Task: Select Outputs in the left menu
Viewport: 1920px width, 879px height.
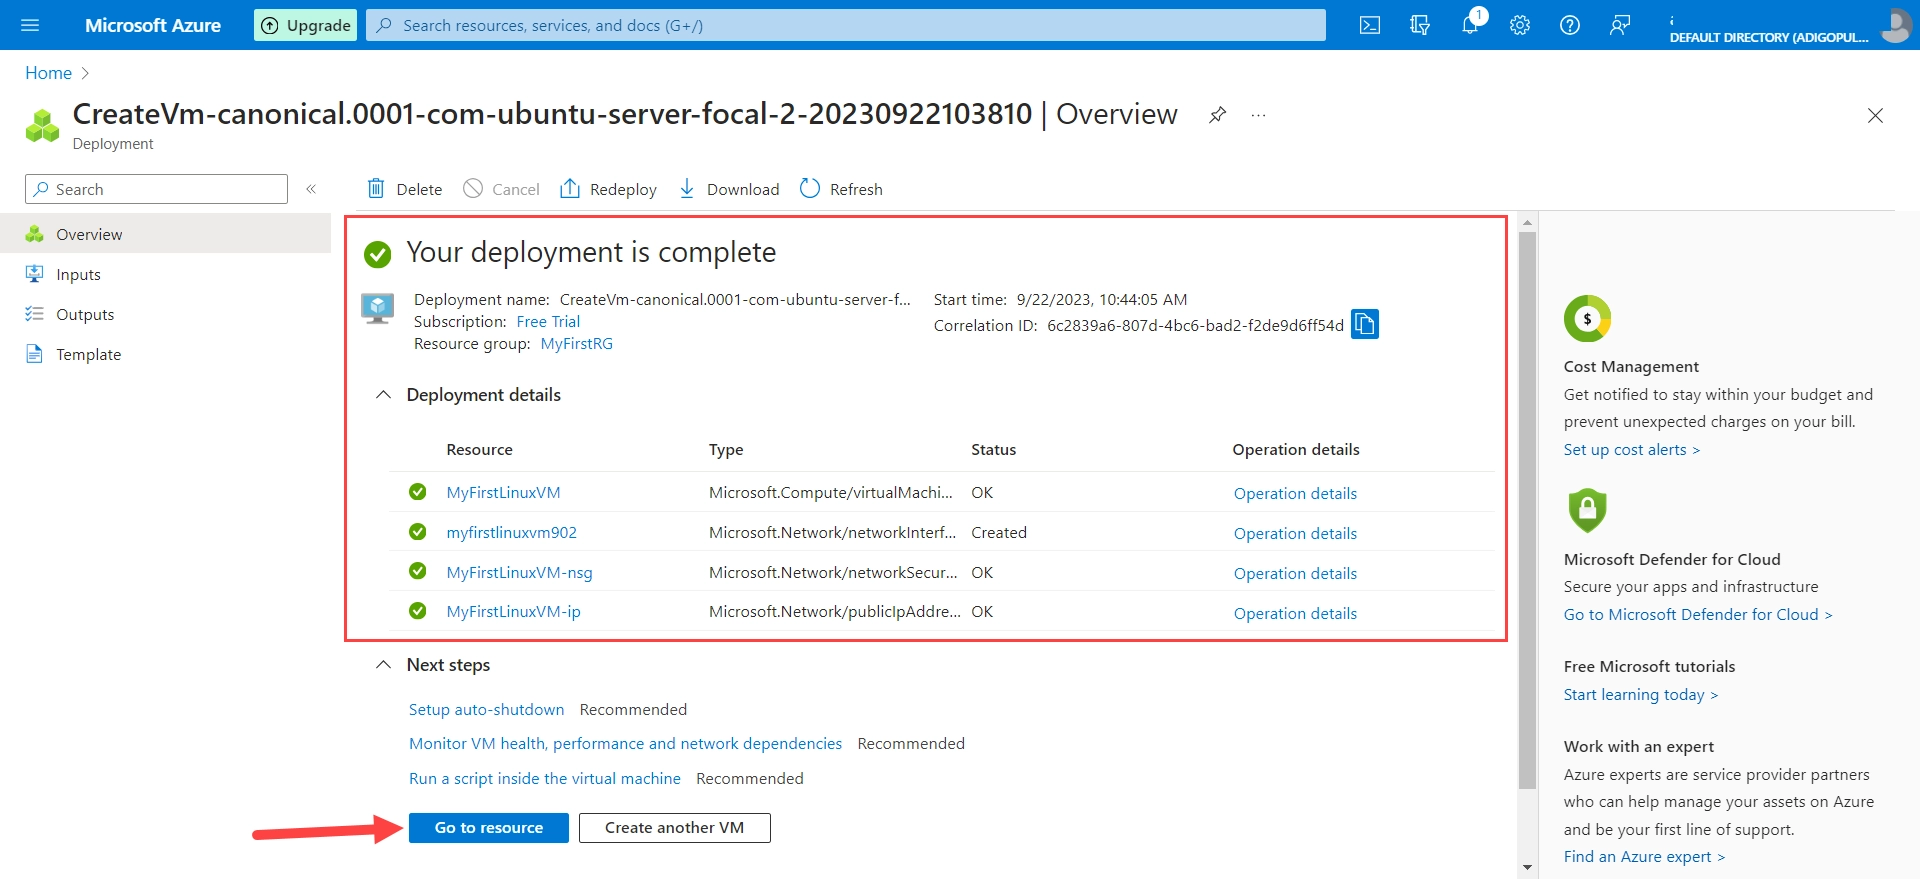Action: tap(165, 314)
